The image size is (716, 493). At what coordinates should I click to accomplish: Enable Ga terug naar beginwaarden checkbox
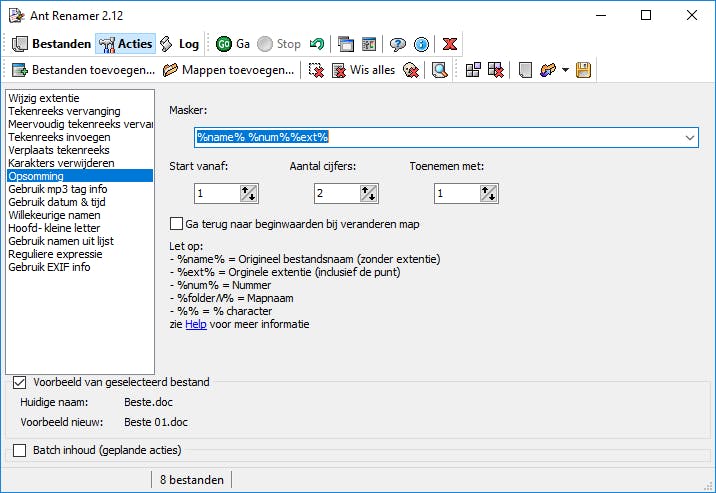pos(176,224)
